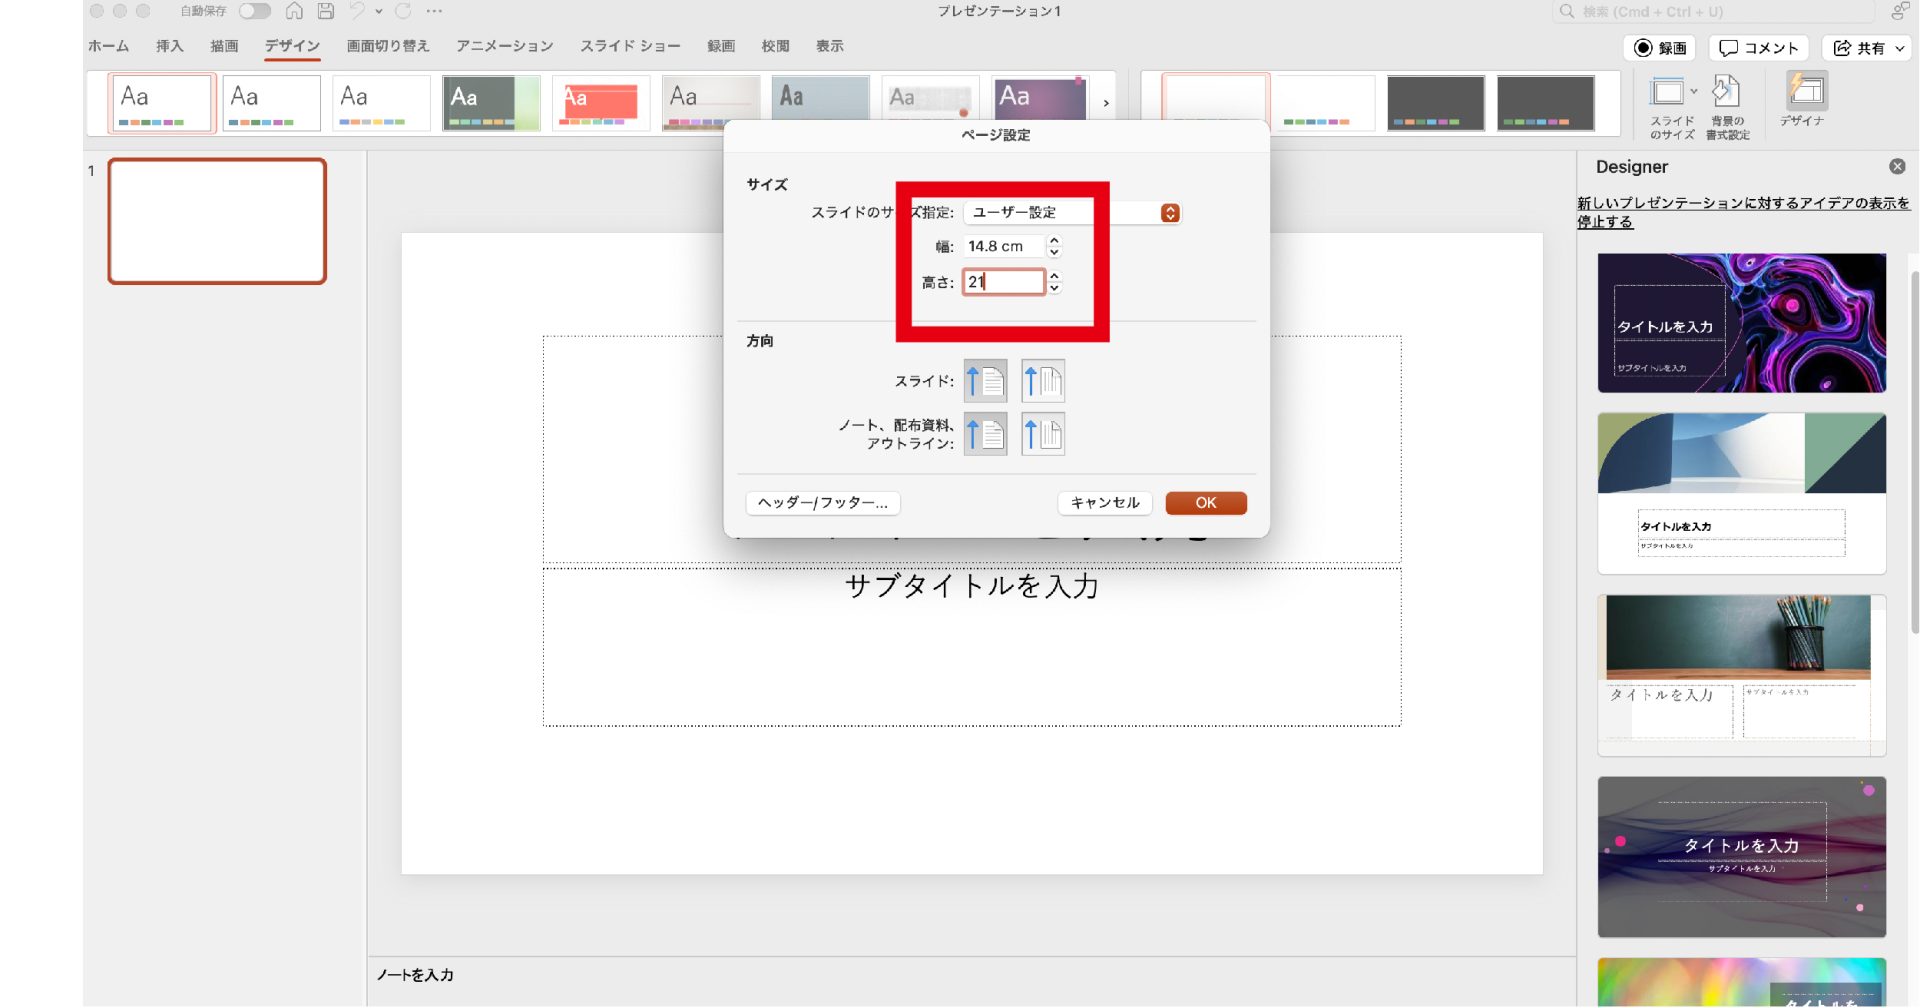
Task: Select portrait orientation for slides
Action: tap(985, 381)
